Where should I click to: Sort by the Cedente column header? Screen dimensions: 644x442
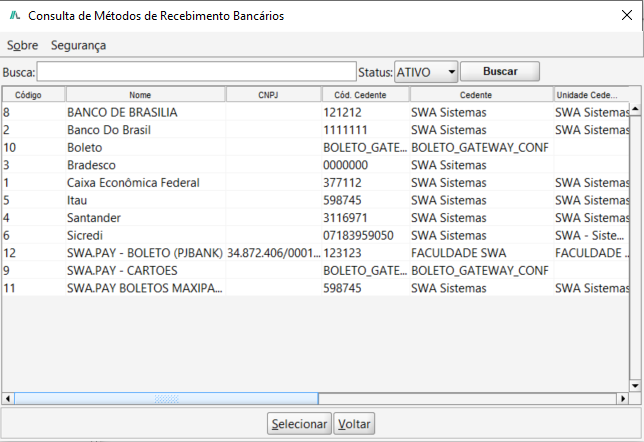(481, 95)
